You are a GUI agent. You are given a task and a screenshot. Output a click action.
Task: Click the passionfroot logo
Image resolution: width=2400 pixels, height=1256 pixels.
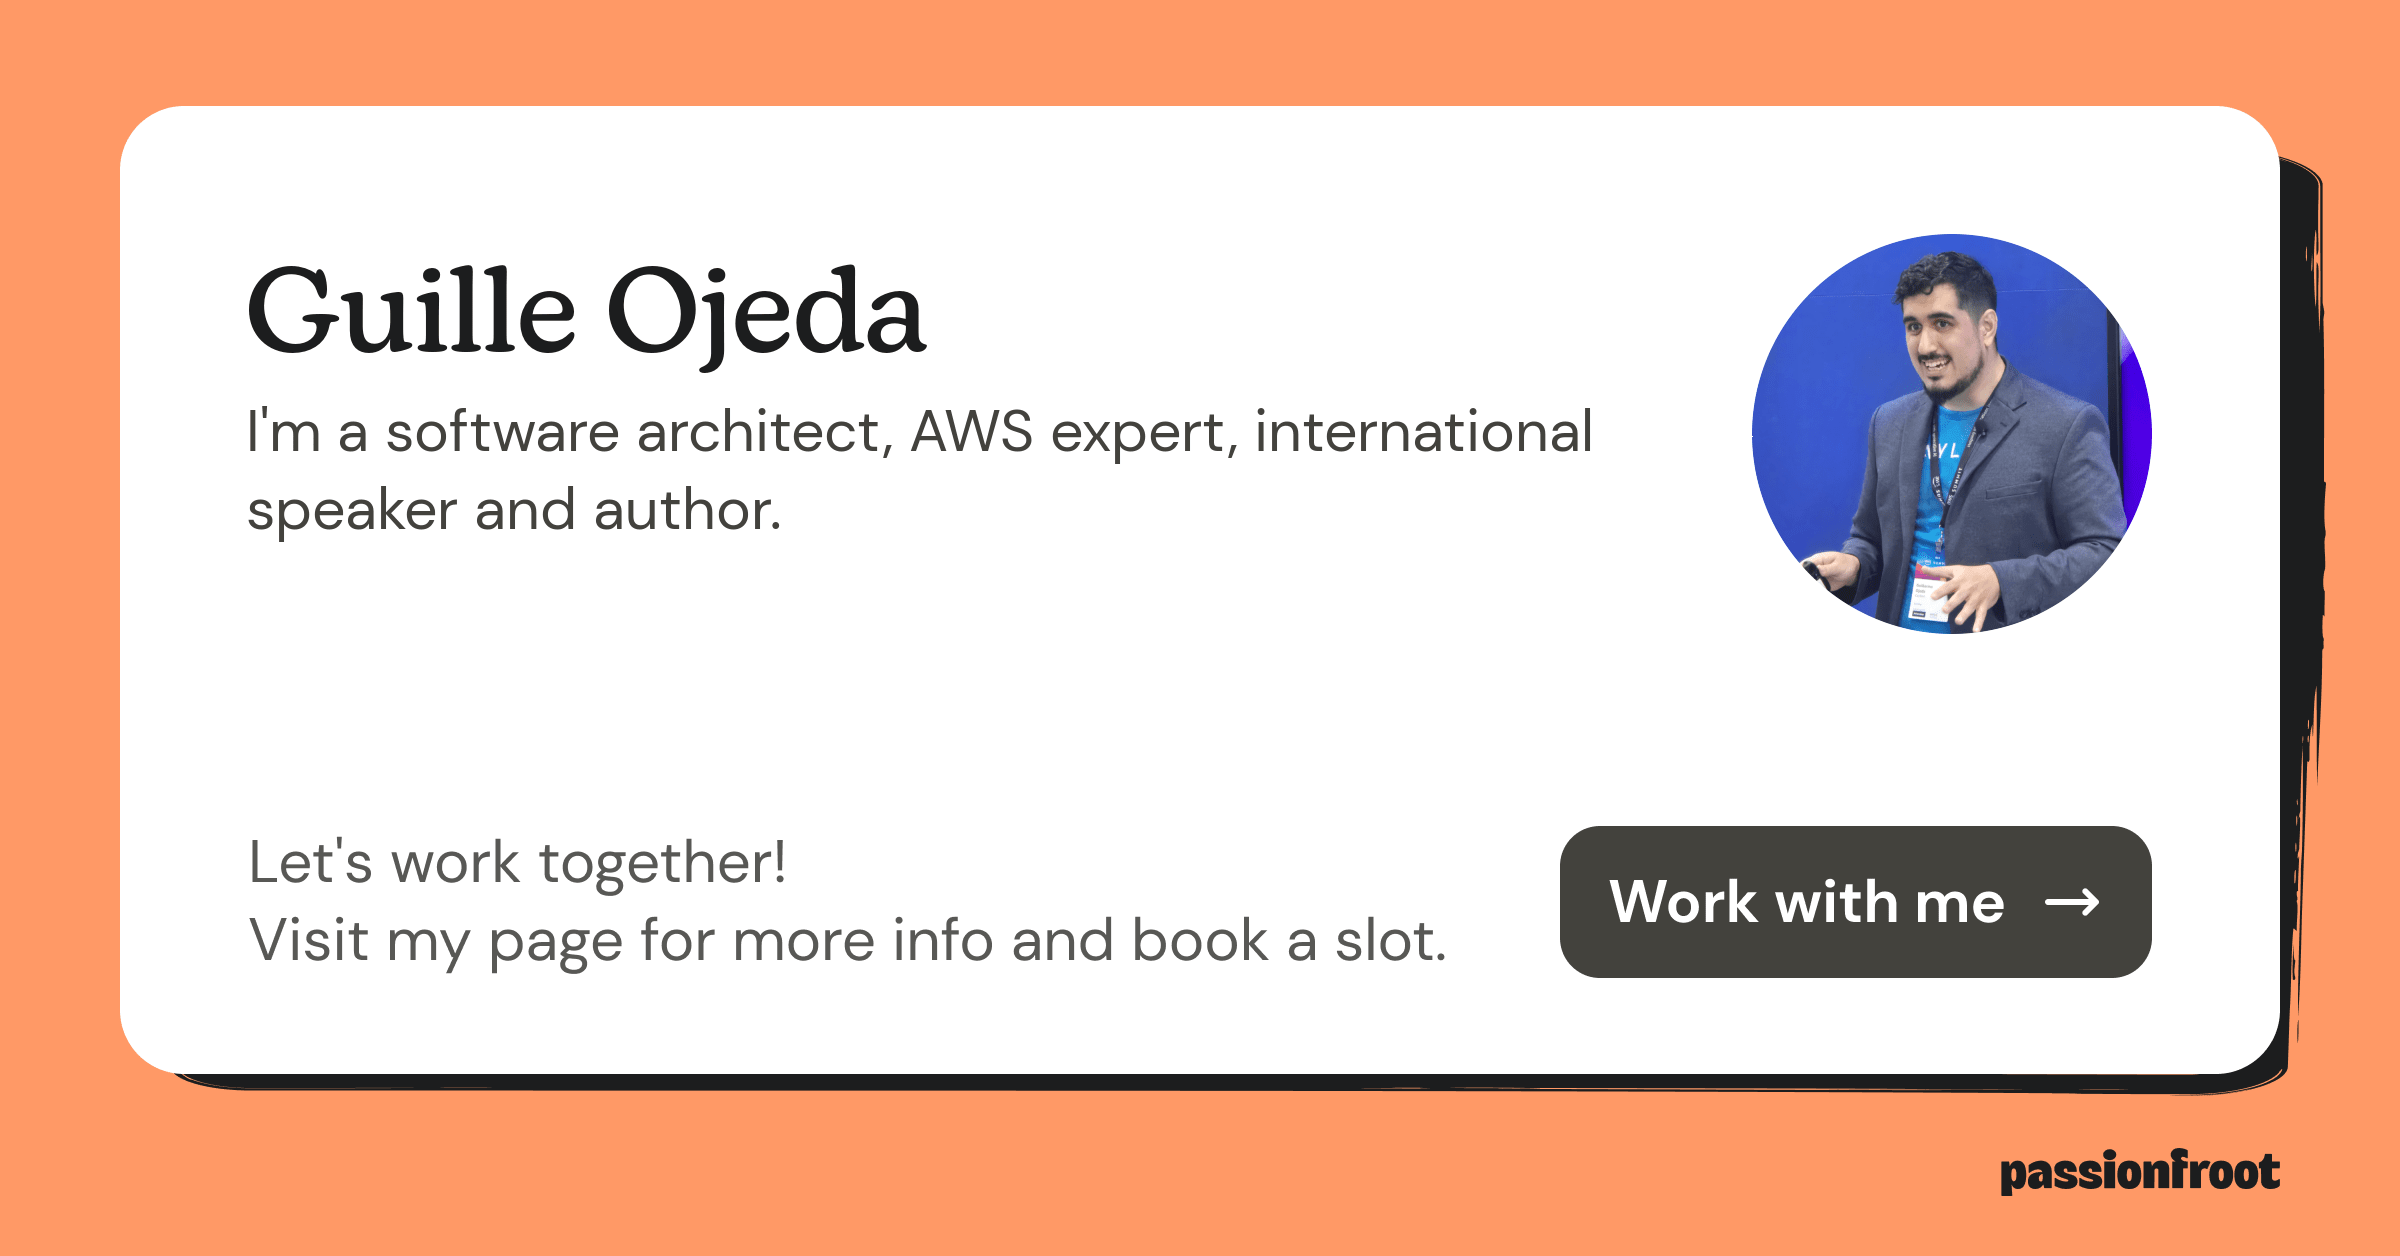point(2139,1172)
